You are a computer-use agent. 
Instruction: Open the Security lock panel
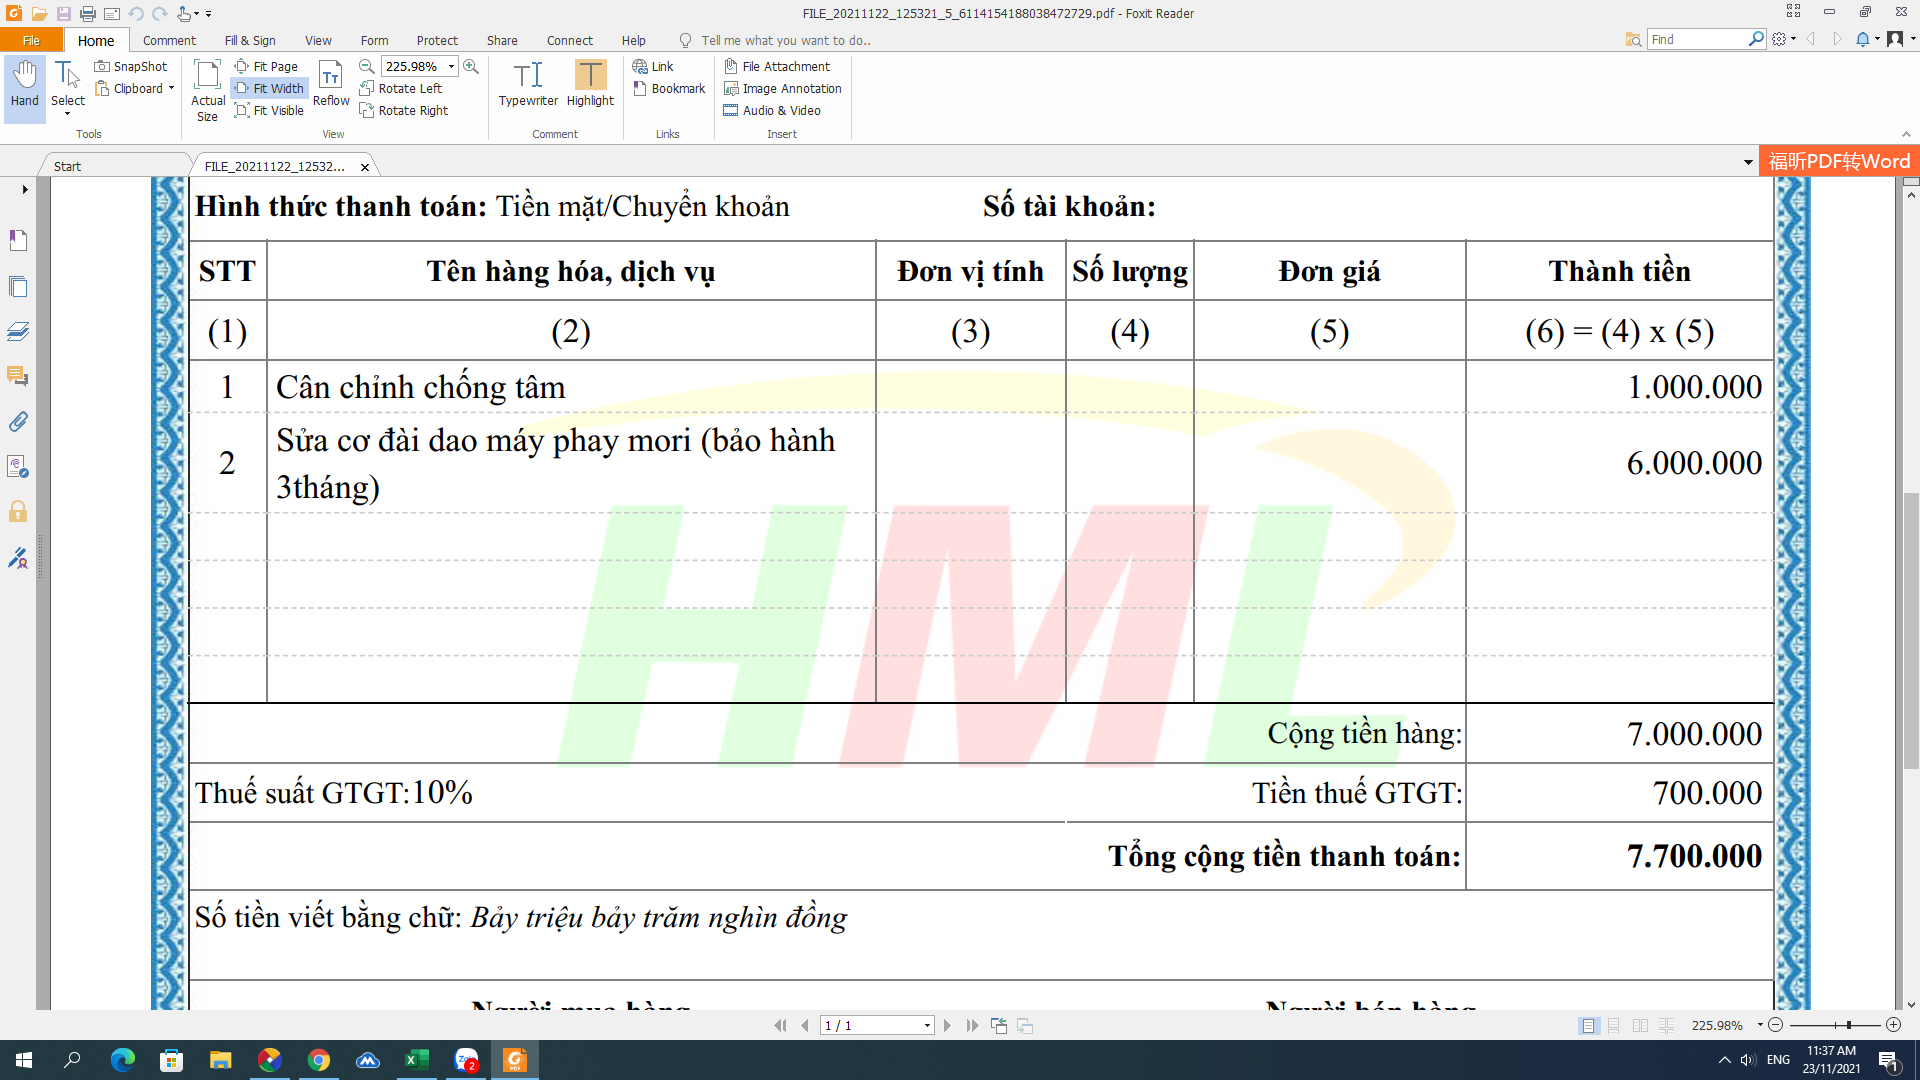click(18, 512)
